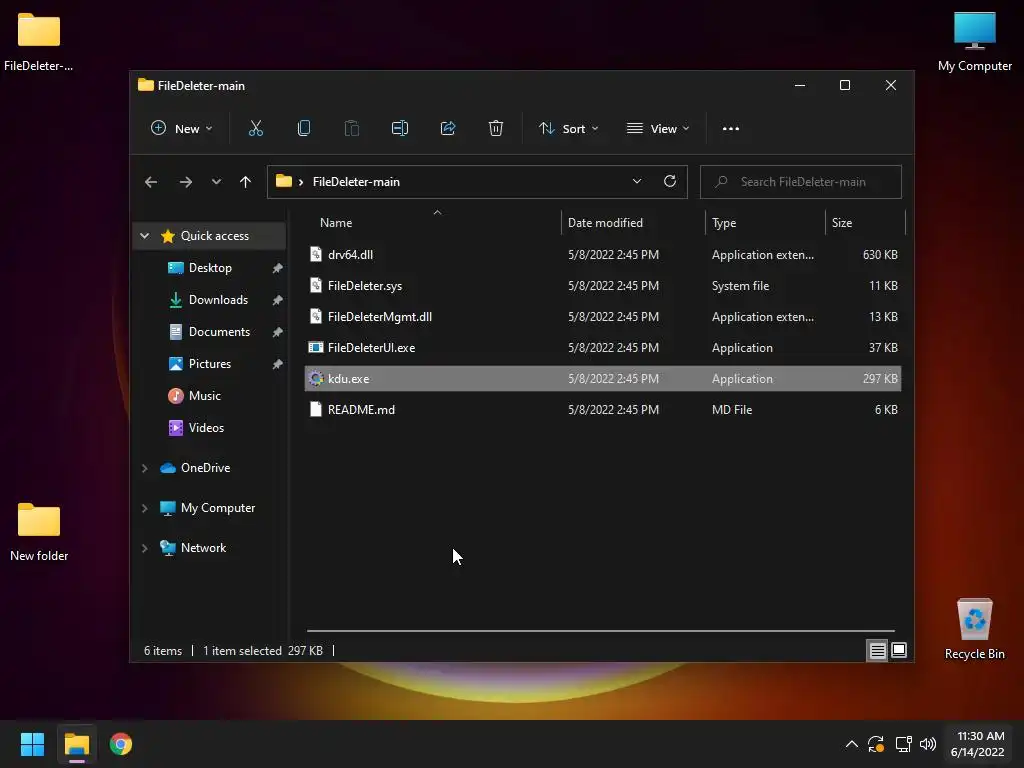This screenshot has height=768, width=1024.
Task: Select the FileDeleterUI.exe application icon
Action: pos(315,347)
